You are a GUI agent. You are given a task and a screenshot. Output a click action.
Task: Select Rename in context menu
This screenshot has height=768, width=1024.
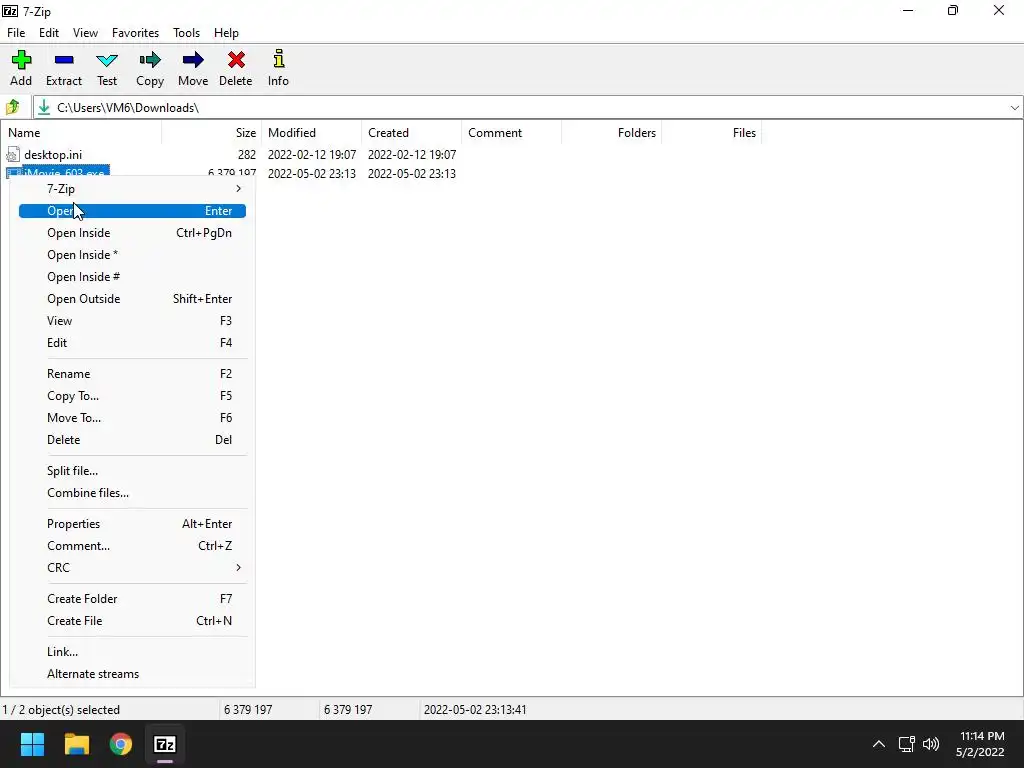pos(133,374)
